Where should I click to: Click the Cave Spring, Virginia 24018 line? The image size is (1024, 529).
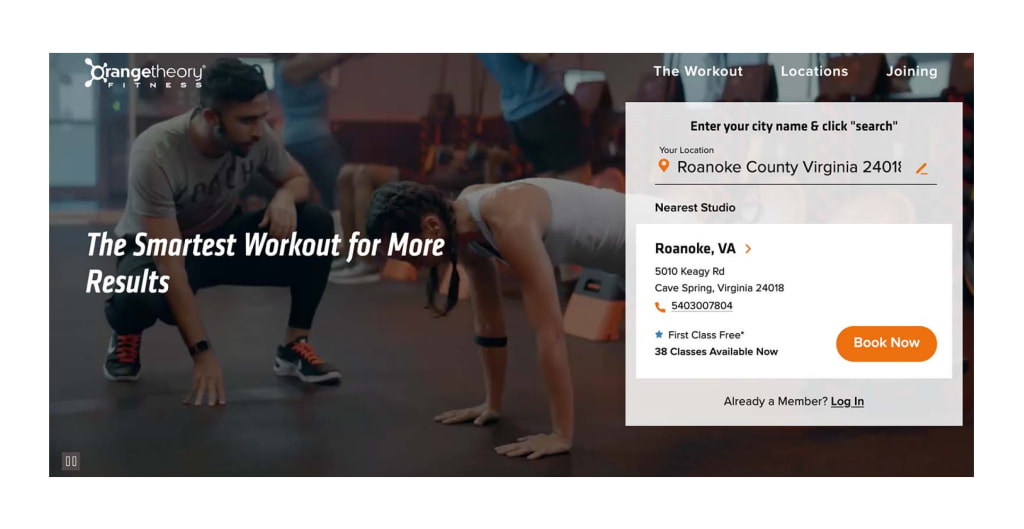coord(719,288)
